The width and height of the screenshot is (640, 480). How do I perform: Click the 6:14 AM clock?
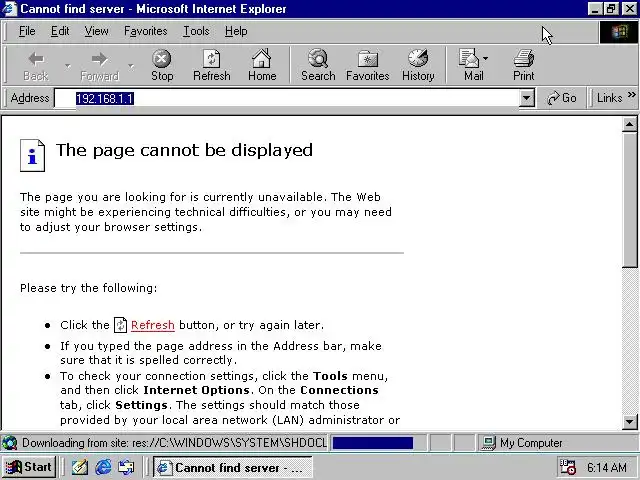tap(607, 467)
